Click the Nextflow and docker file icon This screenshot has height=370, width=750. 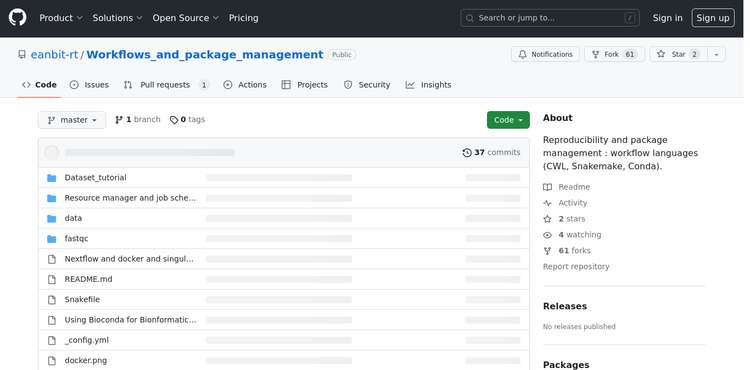[52, 259]
